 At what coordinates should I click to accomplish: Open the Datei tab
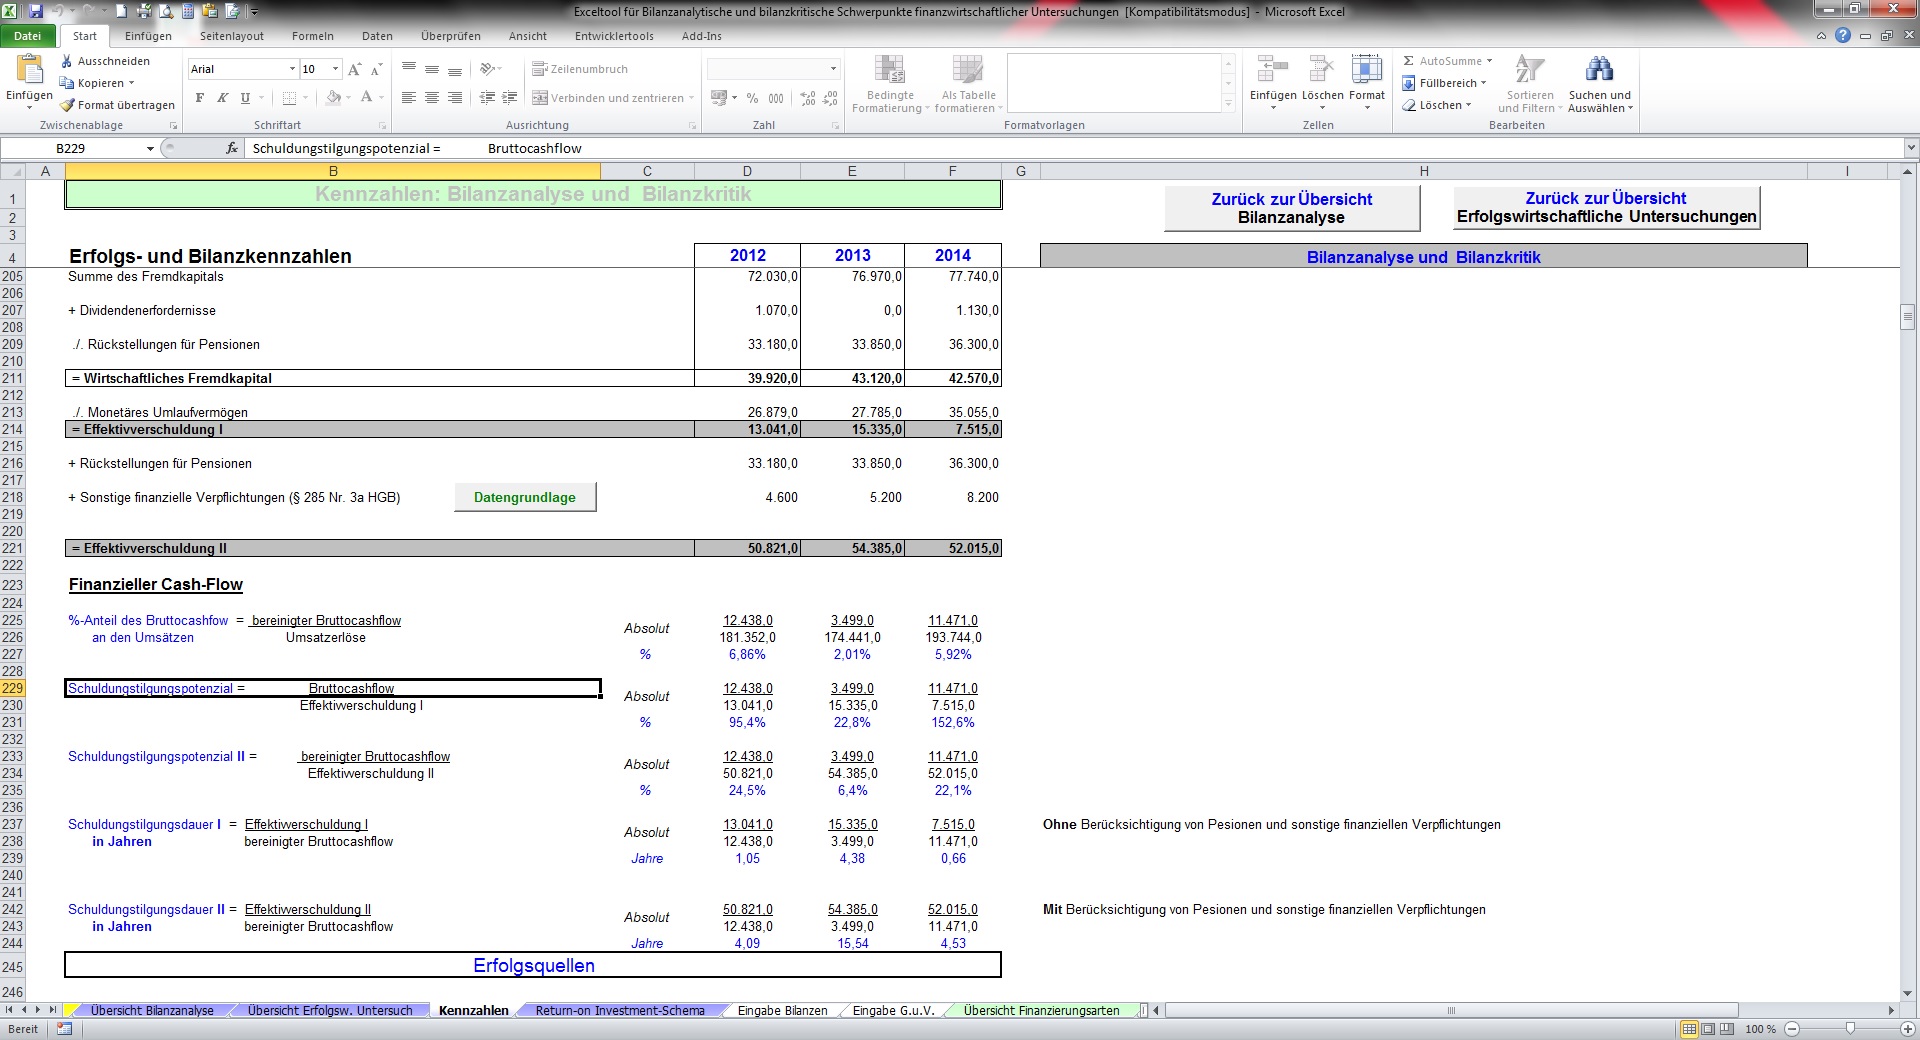(28, 36)
